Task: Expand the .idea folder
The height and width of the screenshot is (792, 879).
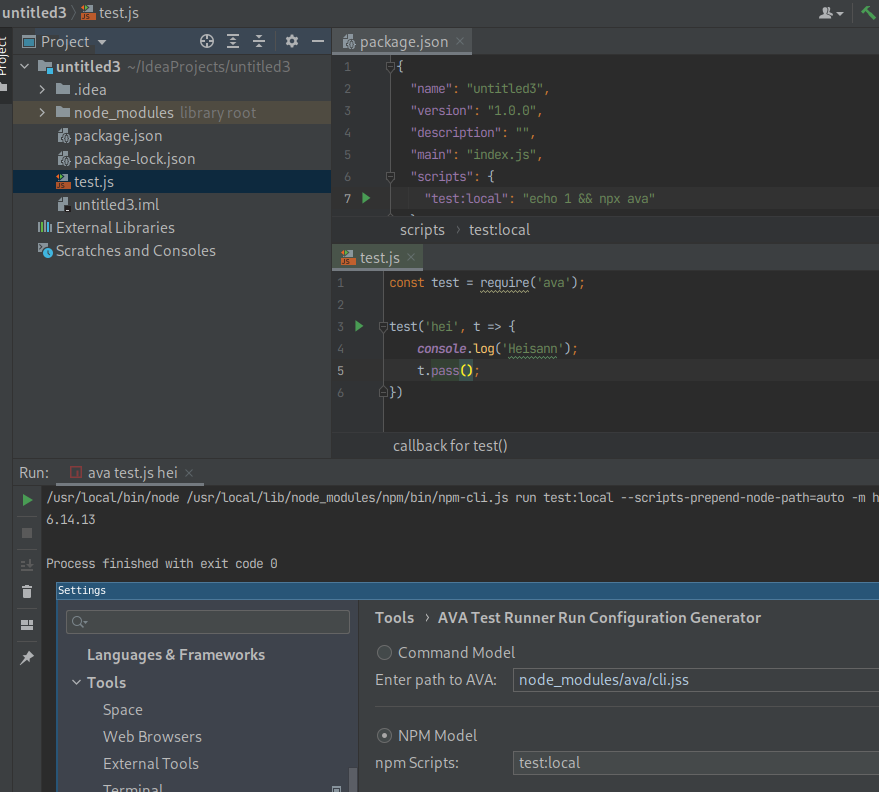Action: pyautogui.click(x=42, y=90)
